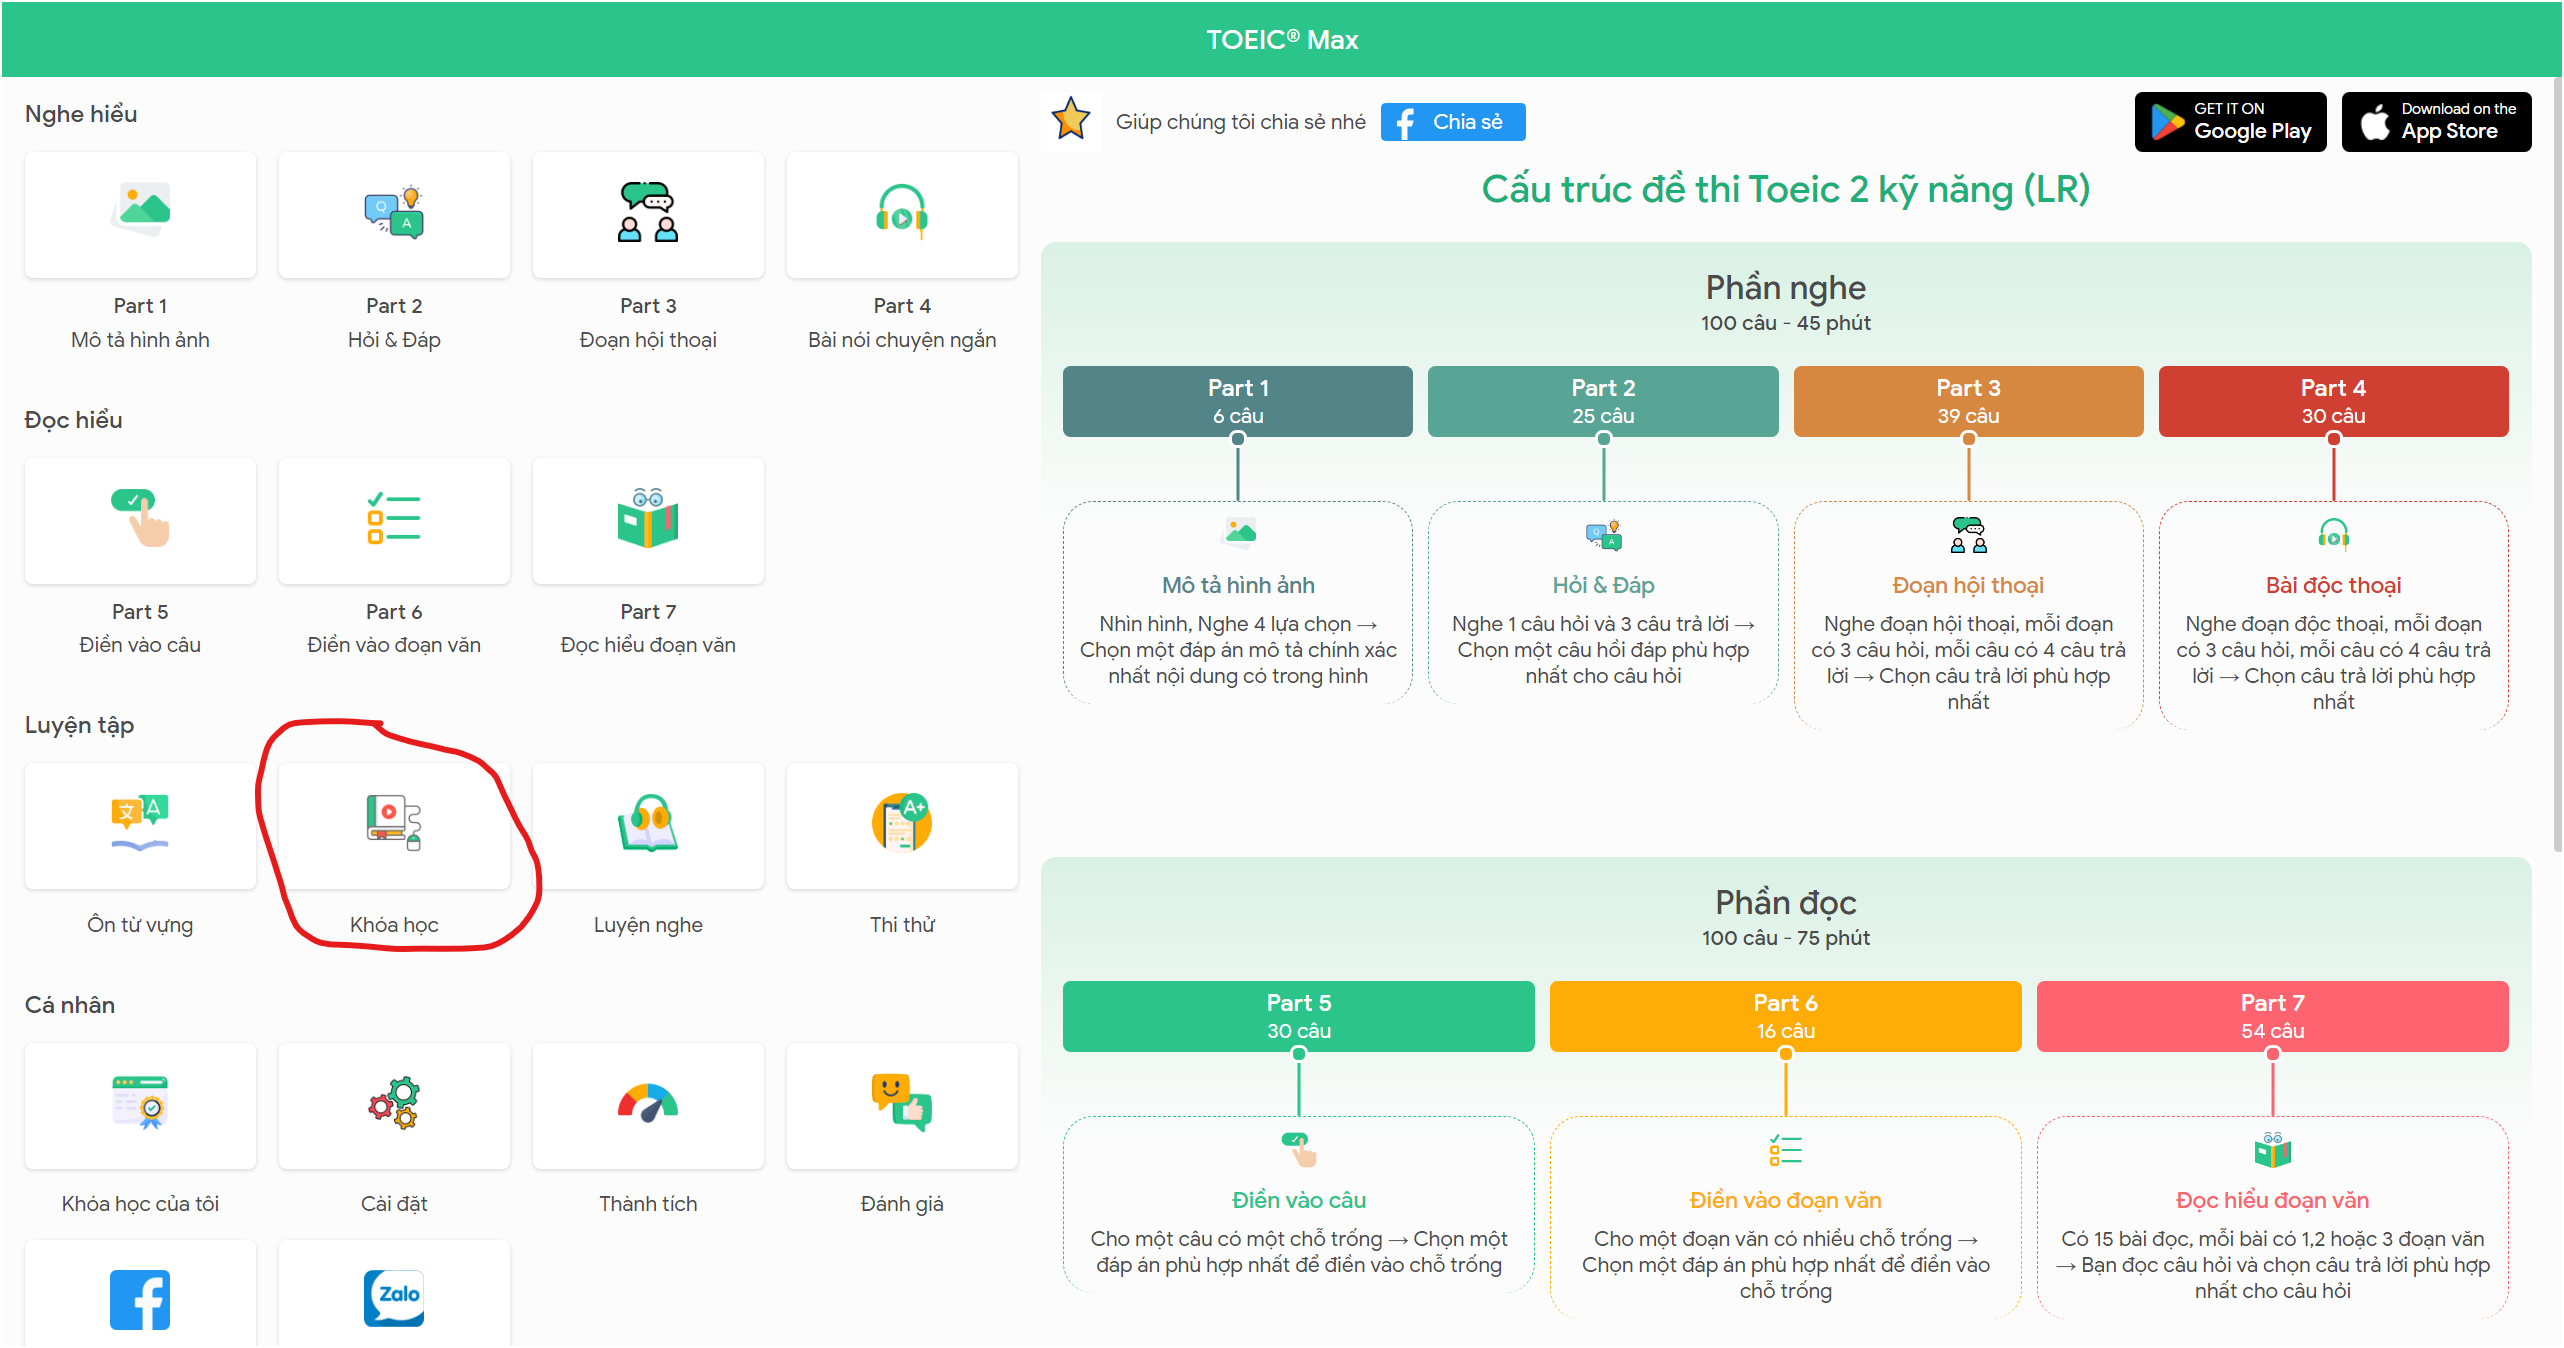Open Cài đặt settings gears icon

(x=394, y=1105)
